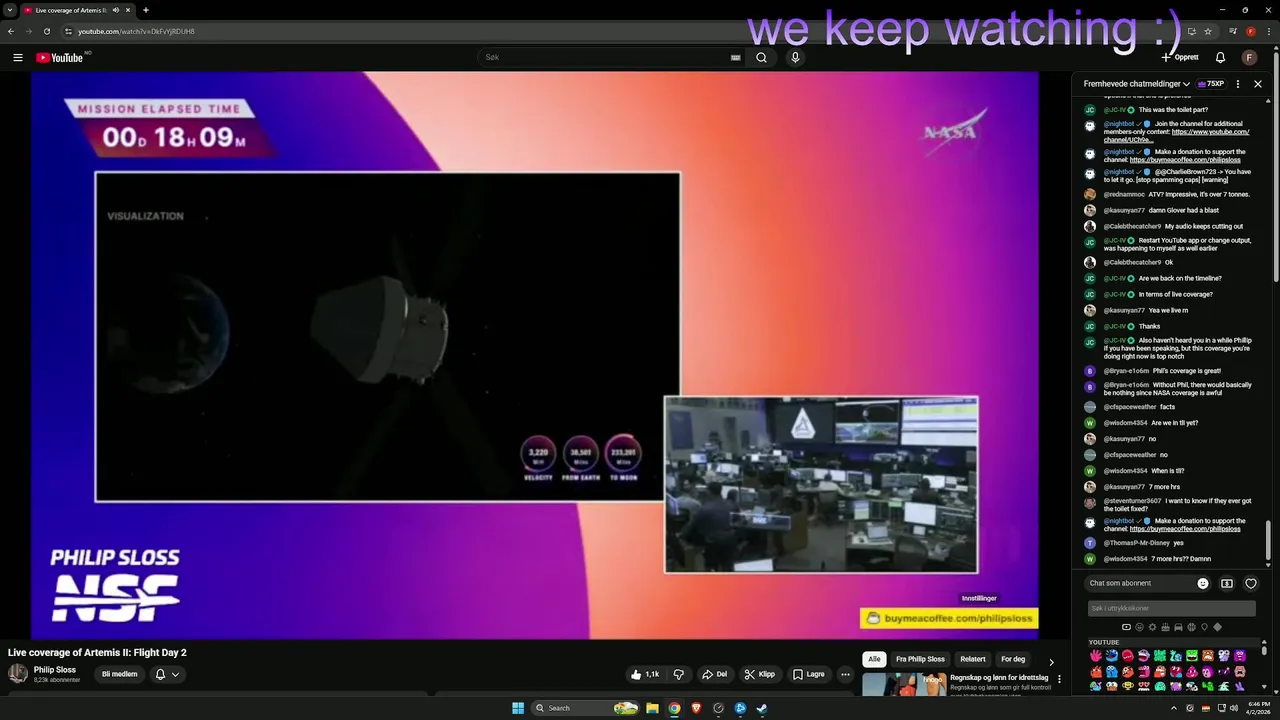The image size is (1280, 720).
Task: Open the video title text
Action: [x=97, y=653]
